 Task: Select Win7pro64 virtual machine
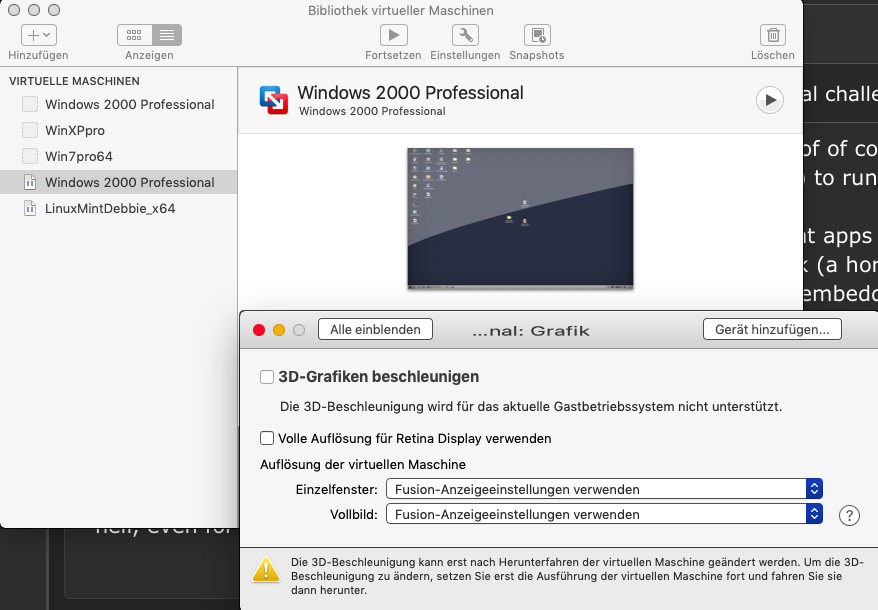click(x=118, y=156)
